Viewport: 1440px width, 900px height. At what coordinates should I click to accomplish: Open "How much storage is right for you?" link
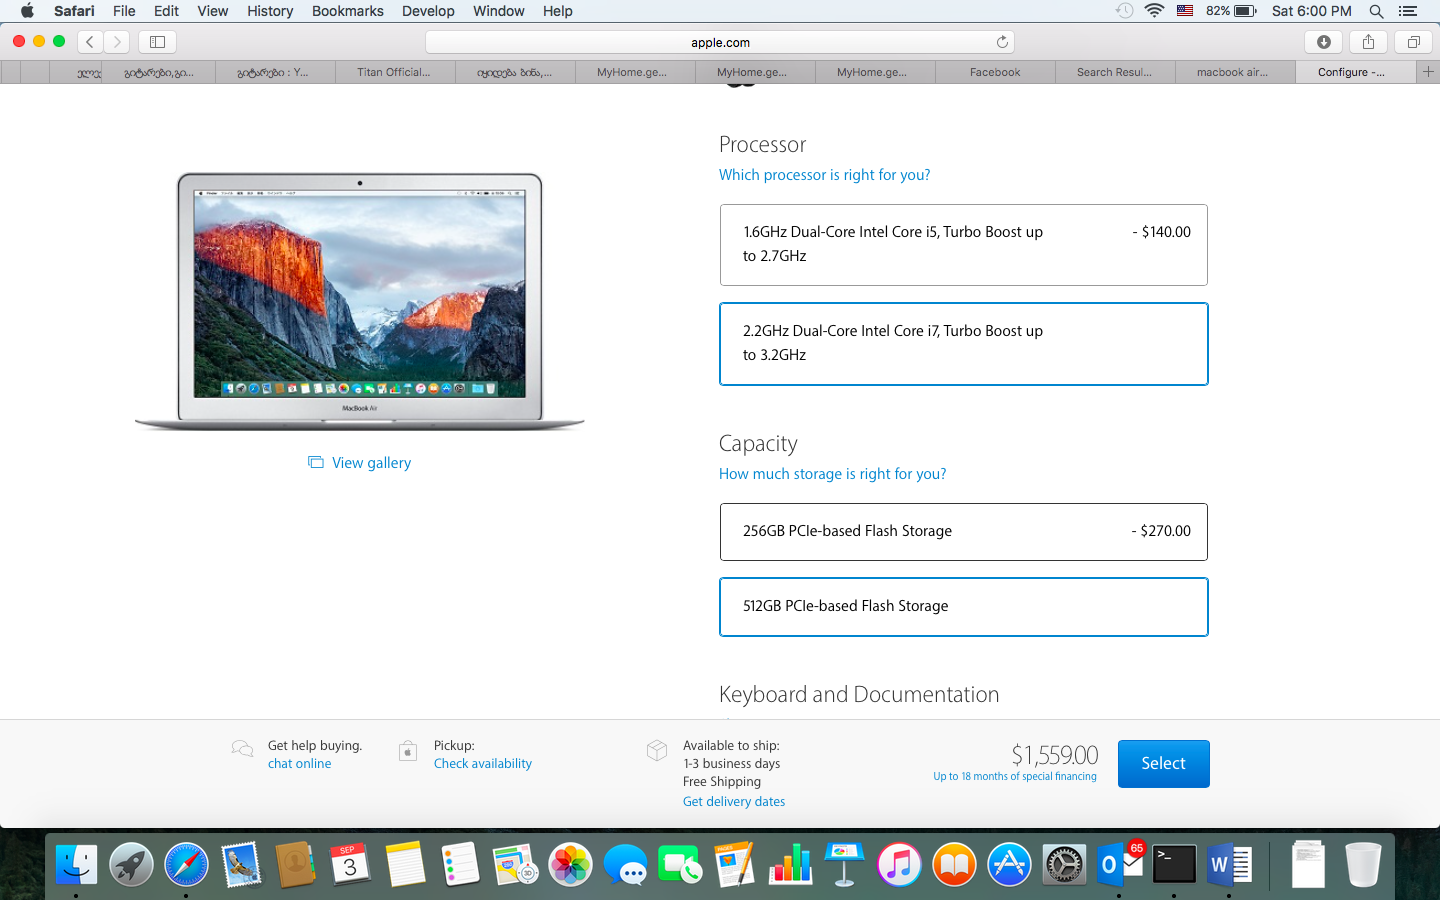[833, 474]
